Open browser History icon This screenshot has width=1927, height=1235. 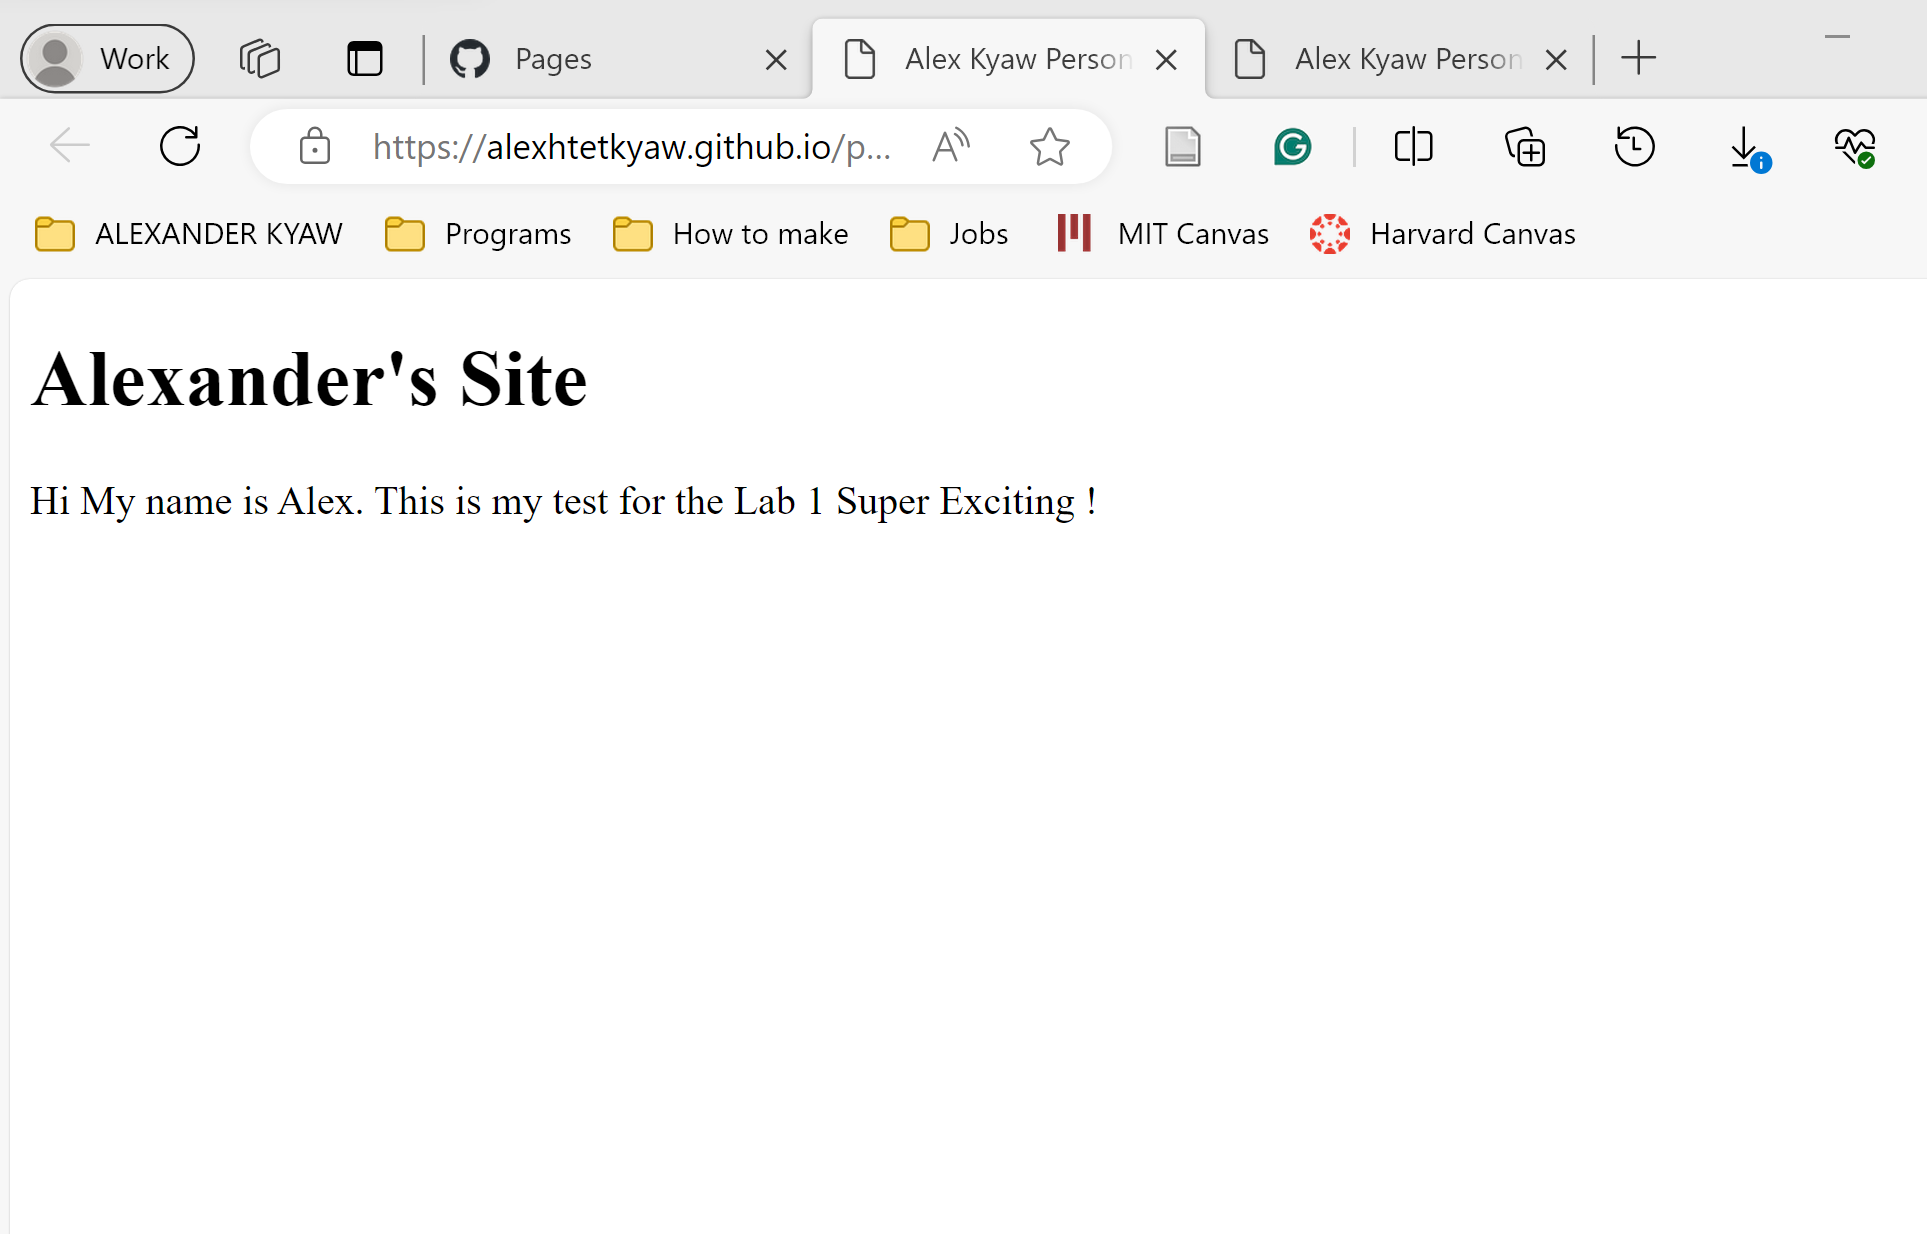coord(1634,147)
